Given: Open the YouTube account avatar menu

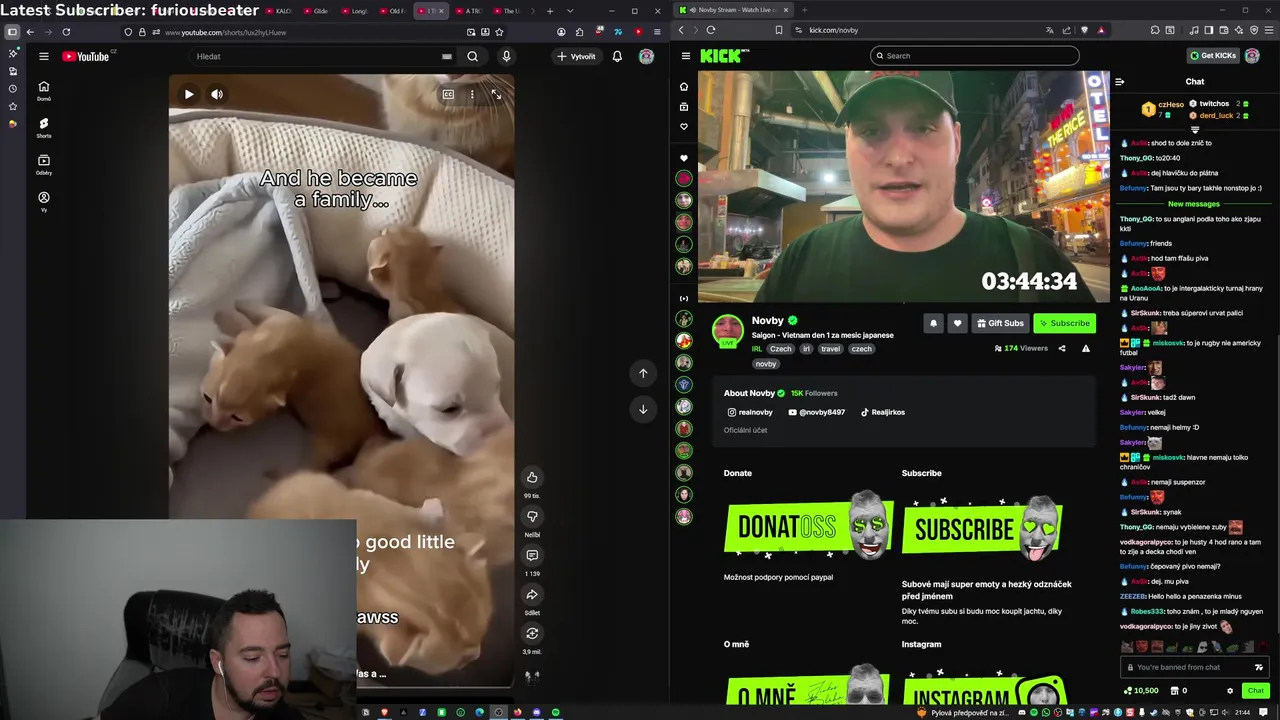Looking at the screenshot, I should (646, 56).
